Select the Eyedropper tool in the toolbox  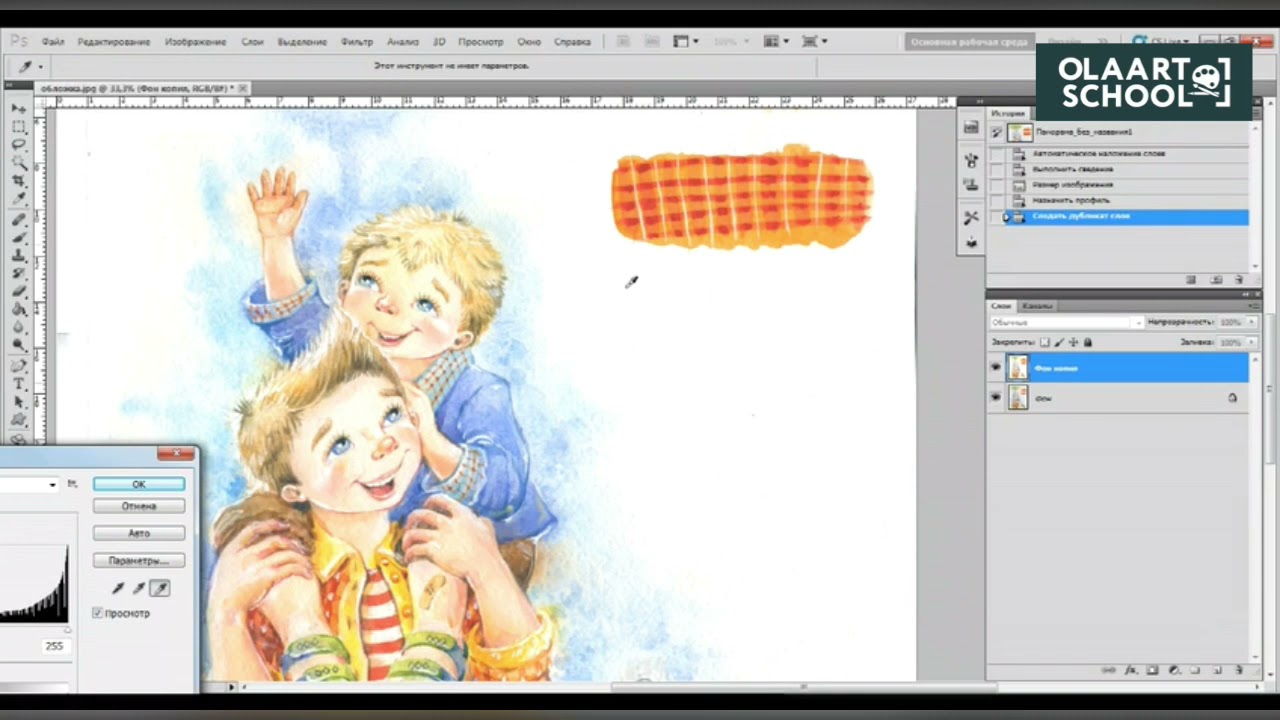coord(19,199)
